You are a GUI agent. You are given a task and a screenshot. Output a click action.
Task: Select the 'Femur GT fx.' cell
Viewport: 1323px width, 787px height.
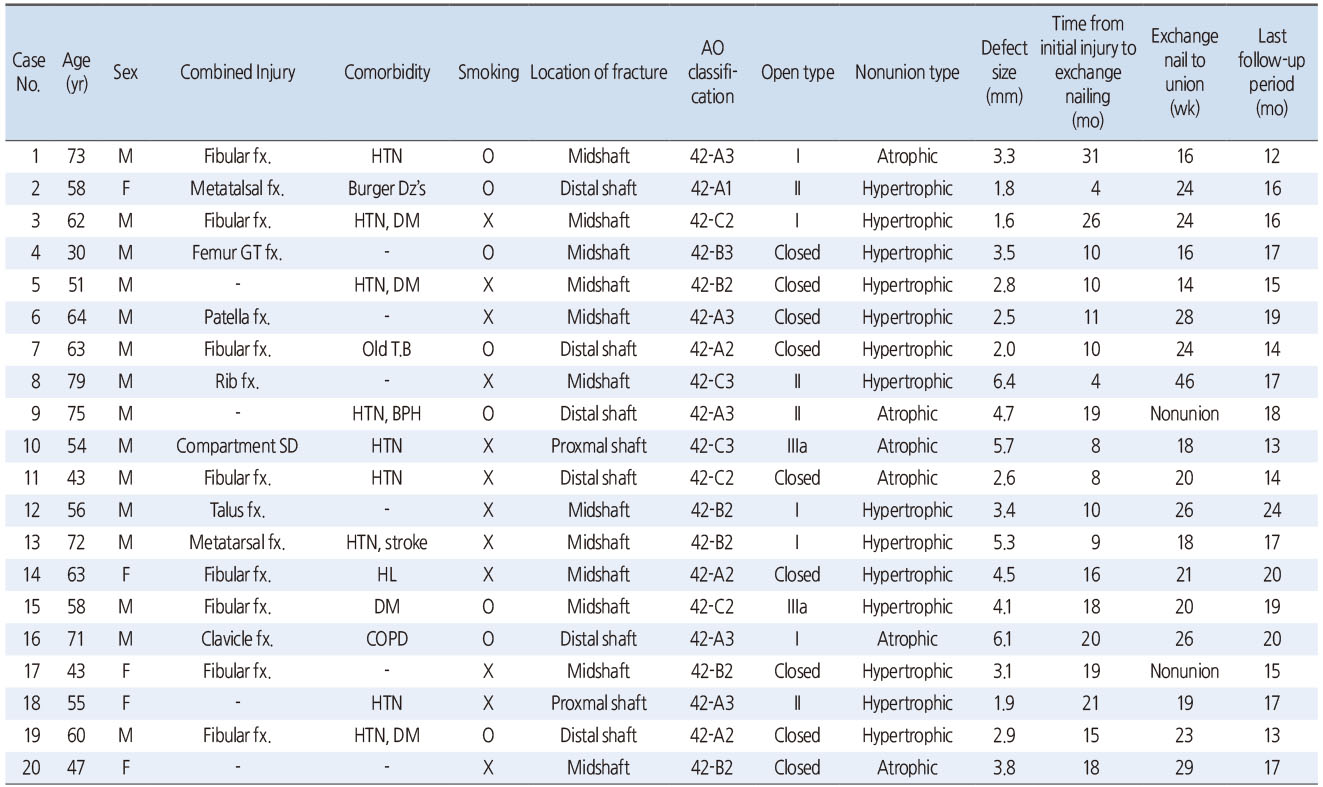(x=237, y=253)
